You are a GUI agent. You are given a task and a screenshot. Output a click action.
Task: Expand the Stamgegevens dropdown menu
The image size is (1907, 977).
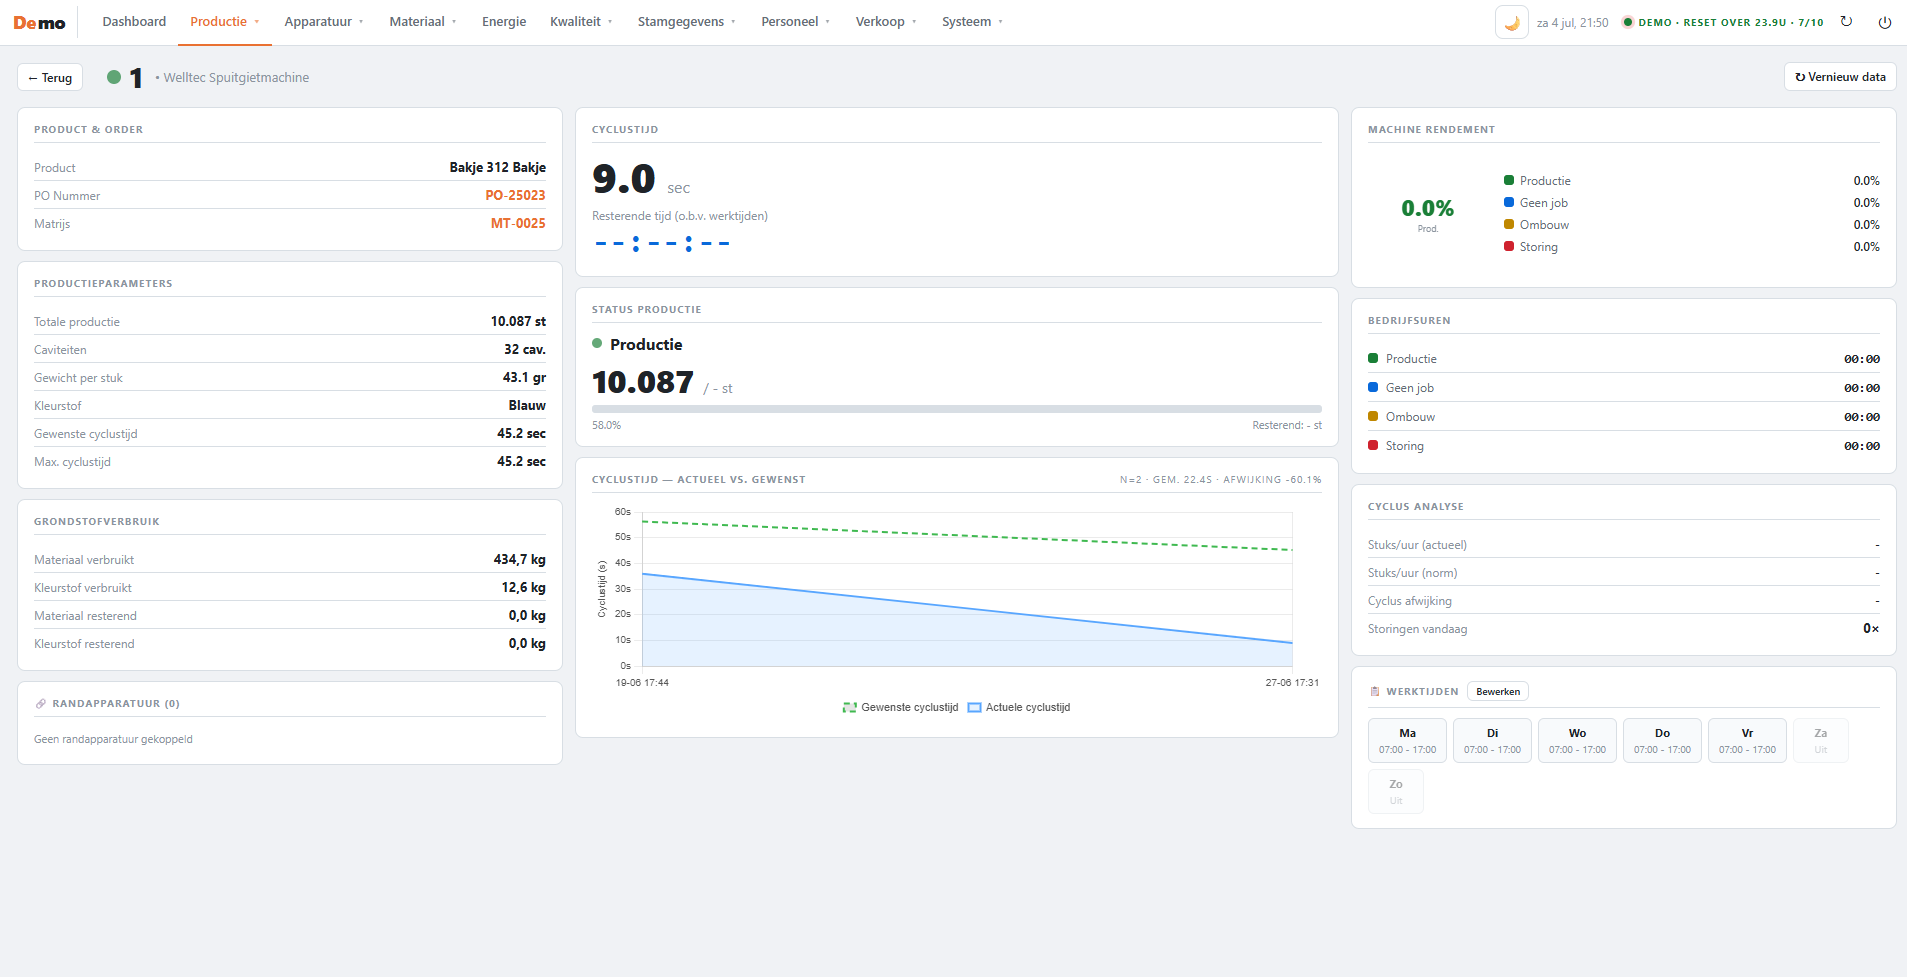[686, 22]
